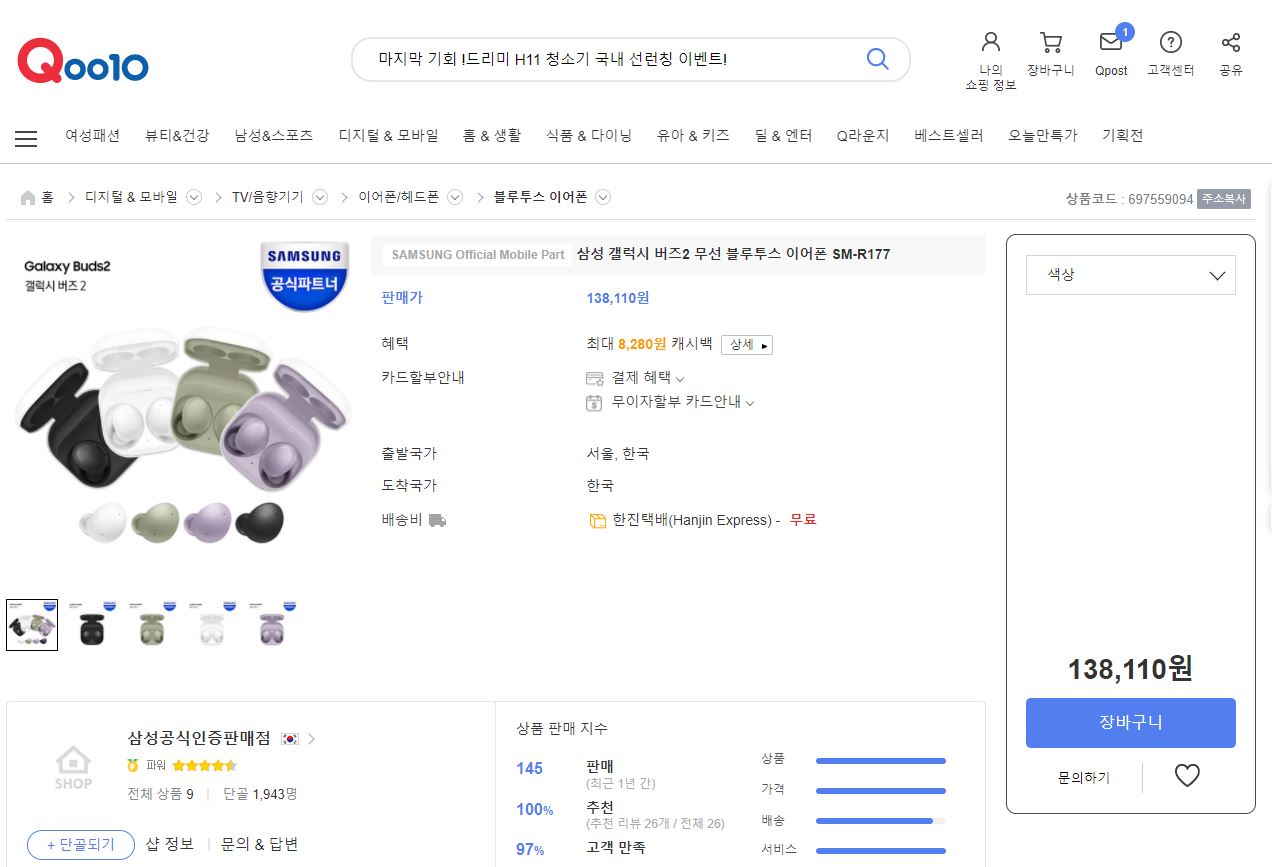
Task: Expand 결제 혜택 details
Action: (680, 379)
